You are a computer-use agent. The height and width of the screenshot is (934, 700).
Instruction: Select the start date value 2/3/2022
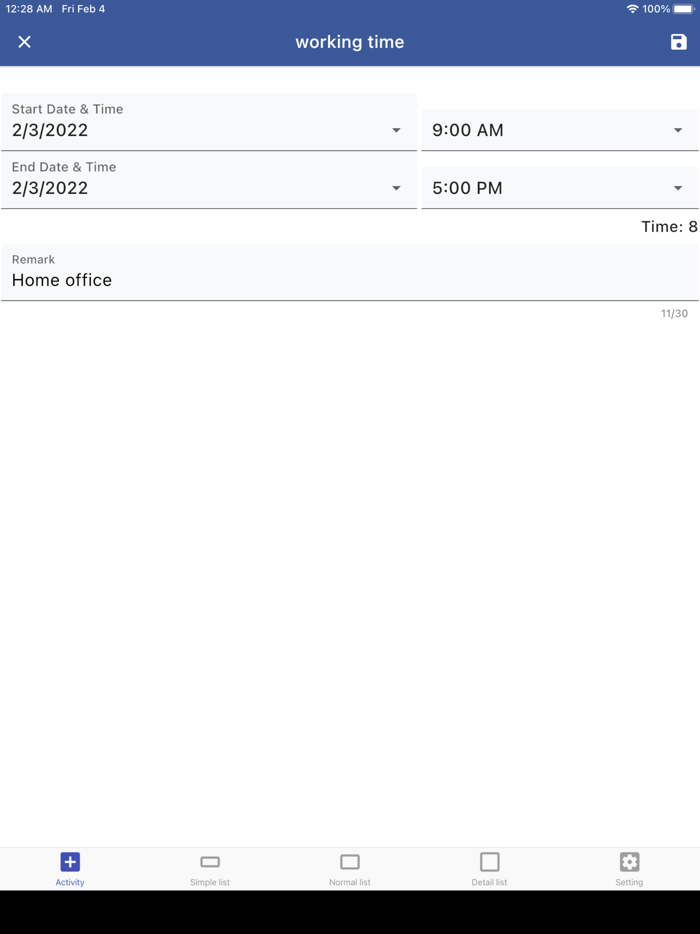(x=50, y=130)
